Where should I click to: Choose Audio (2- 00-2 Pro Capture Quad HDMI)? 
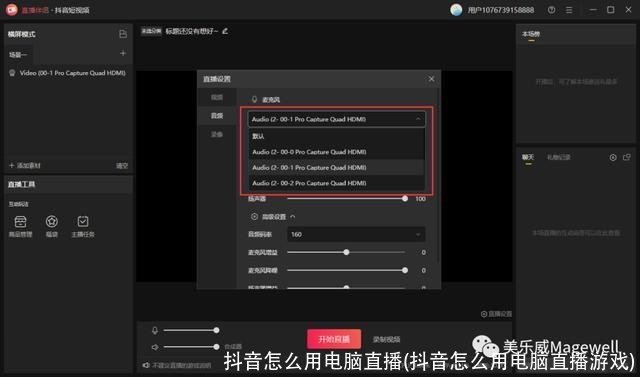coord(337,183)
